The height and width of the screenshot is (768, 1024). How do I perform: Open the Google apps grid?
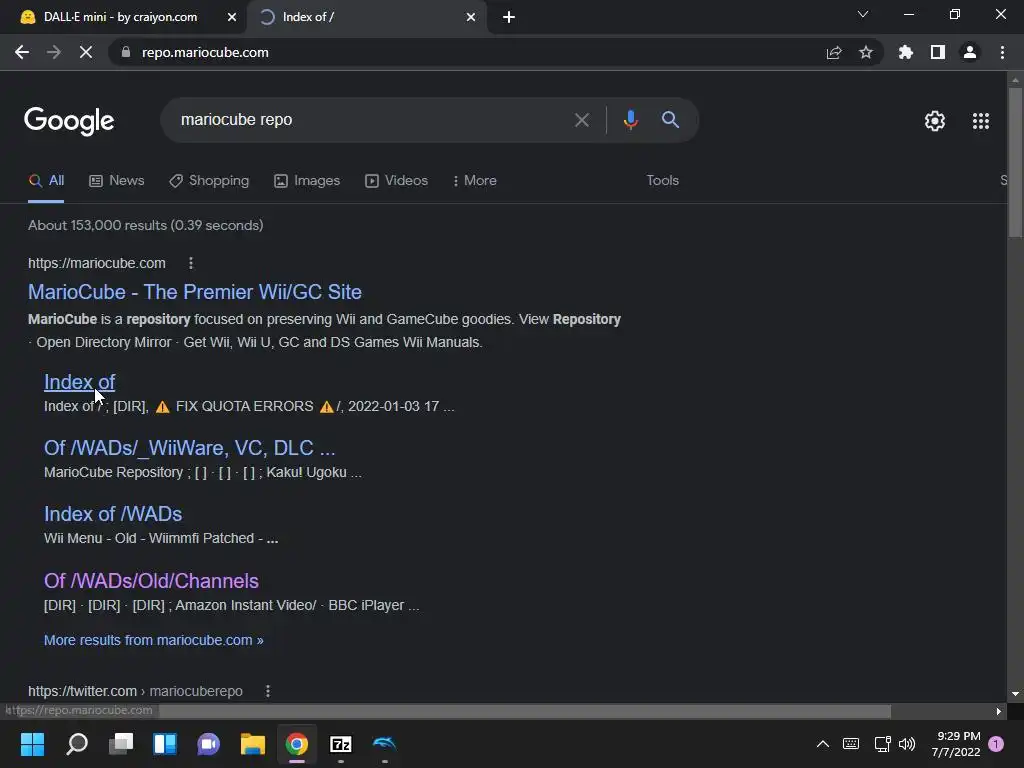click(x=980, y=121)
